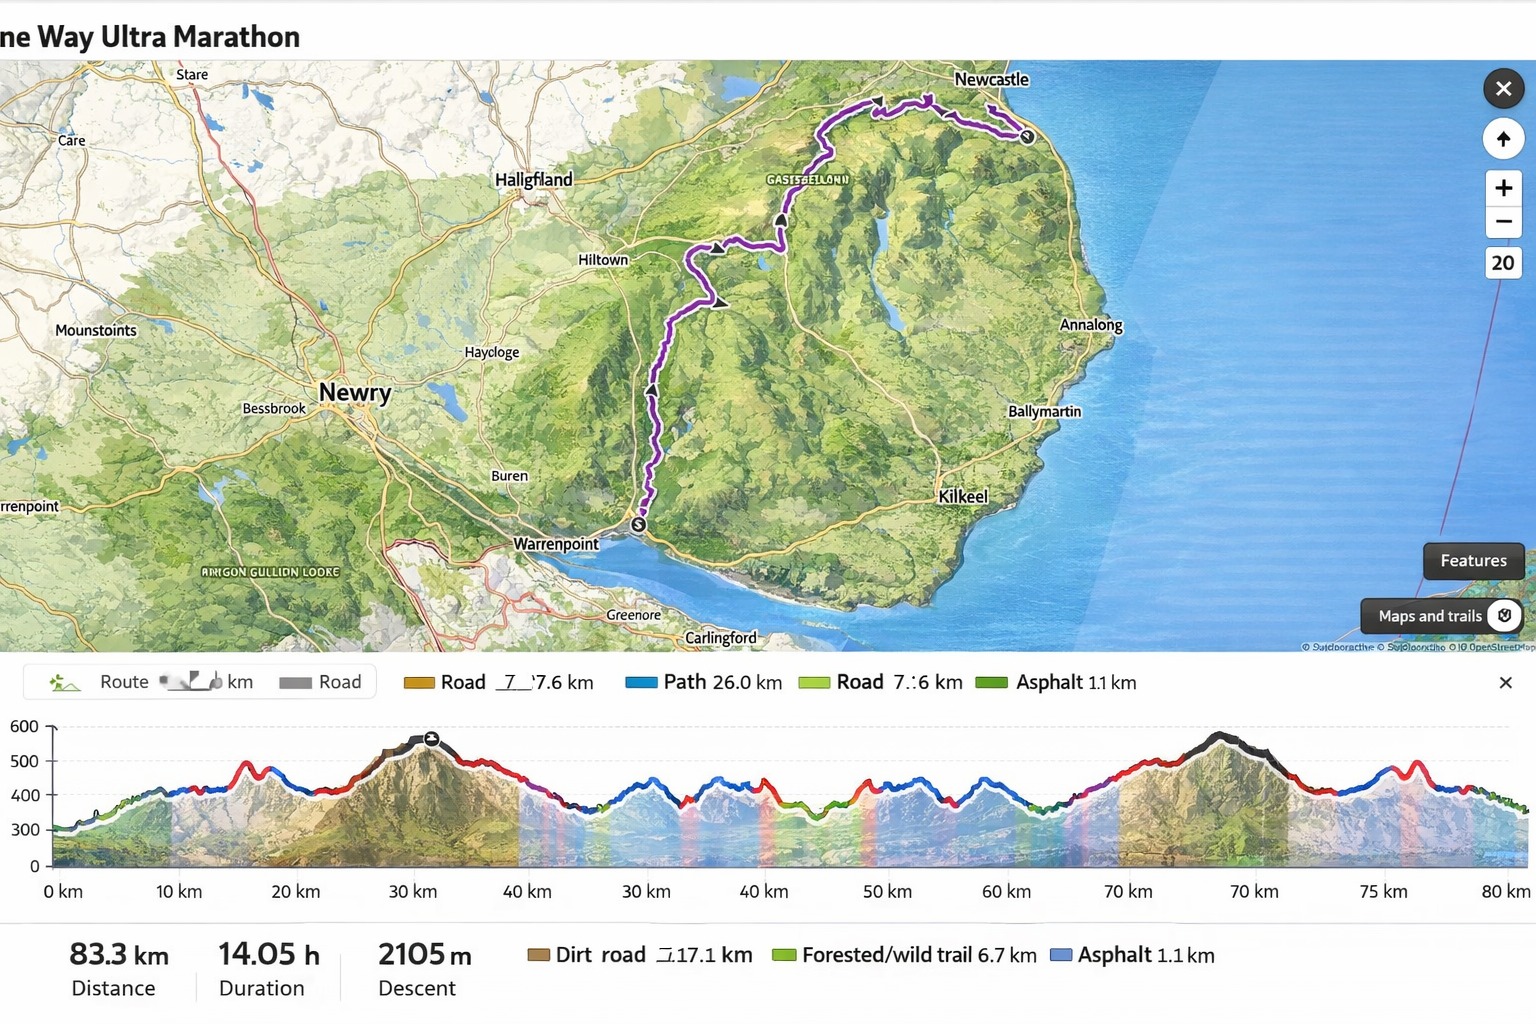
Task: Click the brown Dirt road swatch
Action: (x=538, y=955)
